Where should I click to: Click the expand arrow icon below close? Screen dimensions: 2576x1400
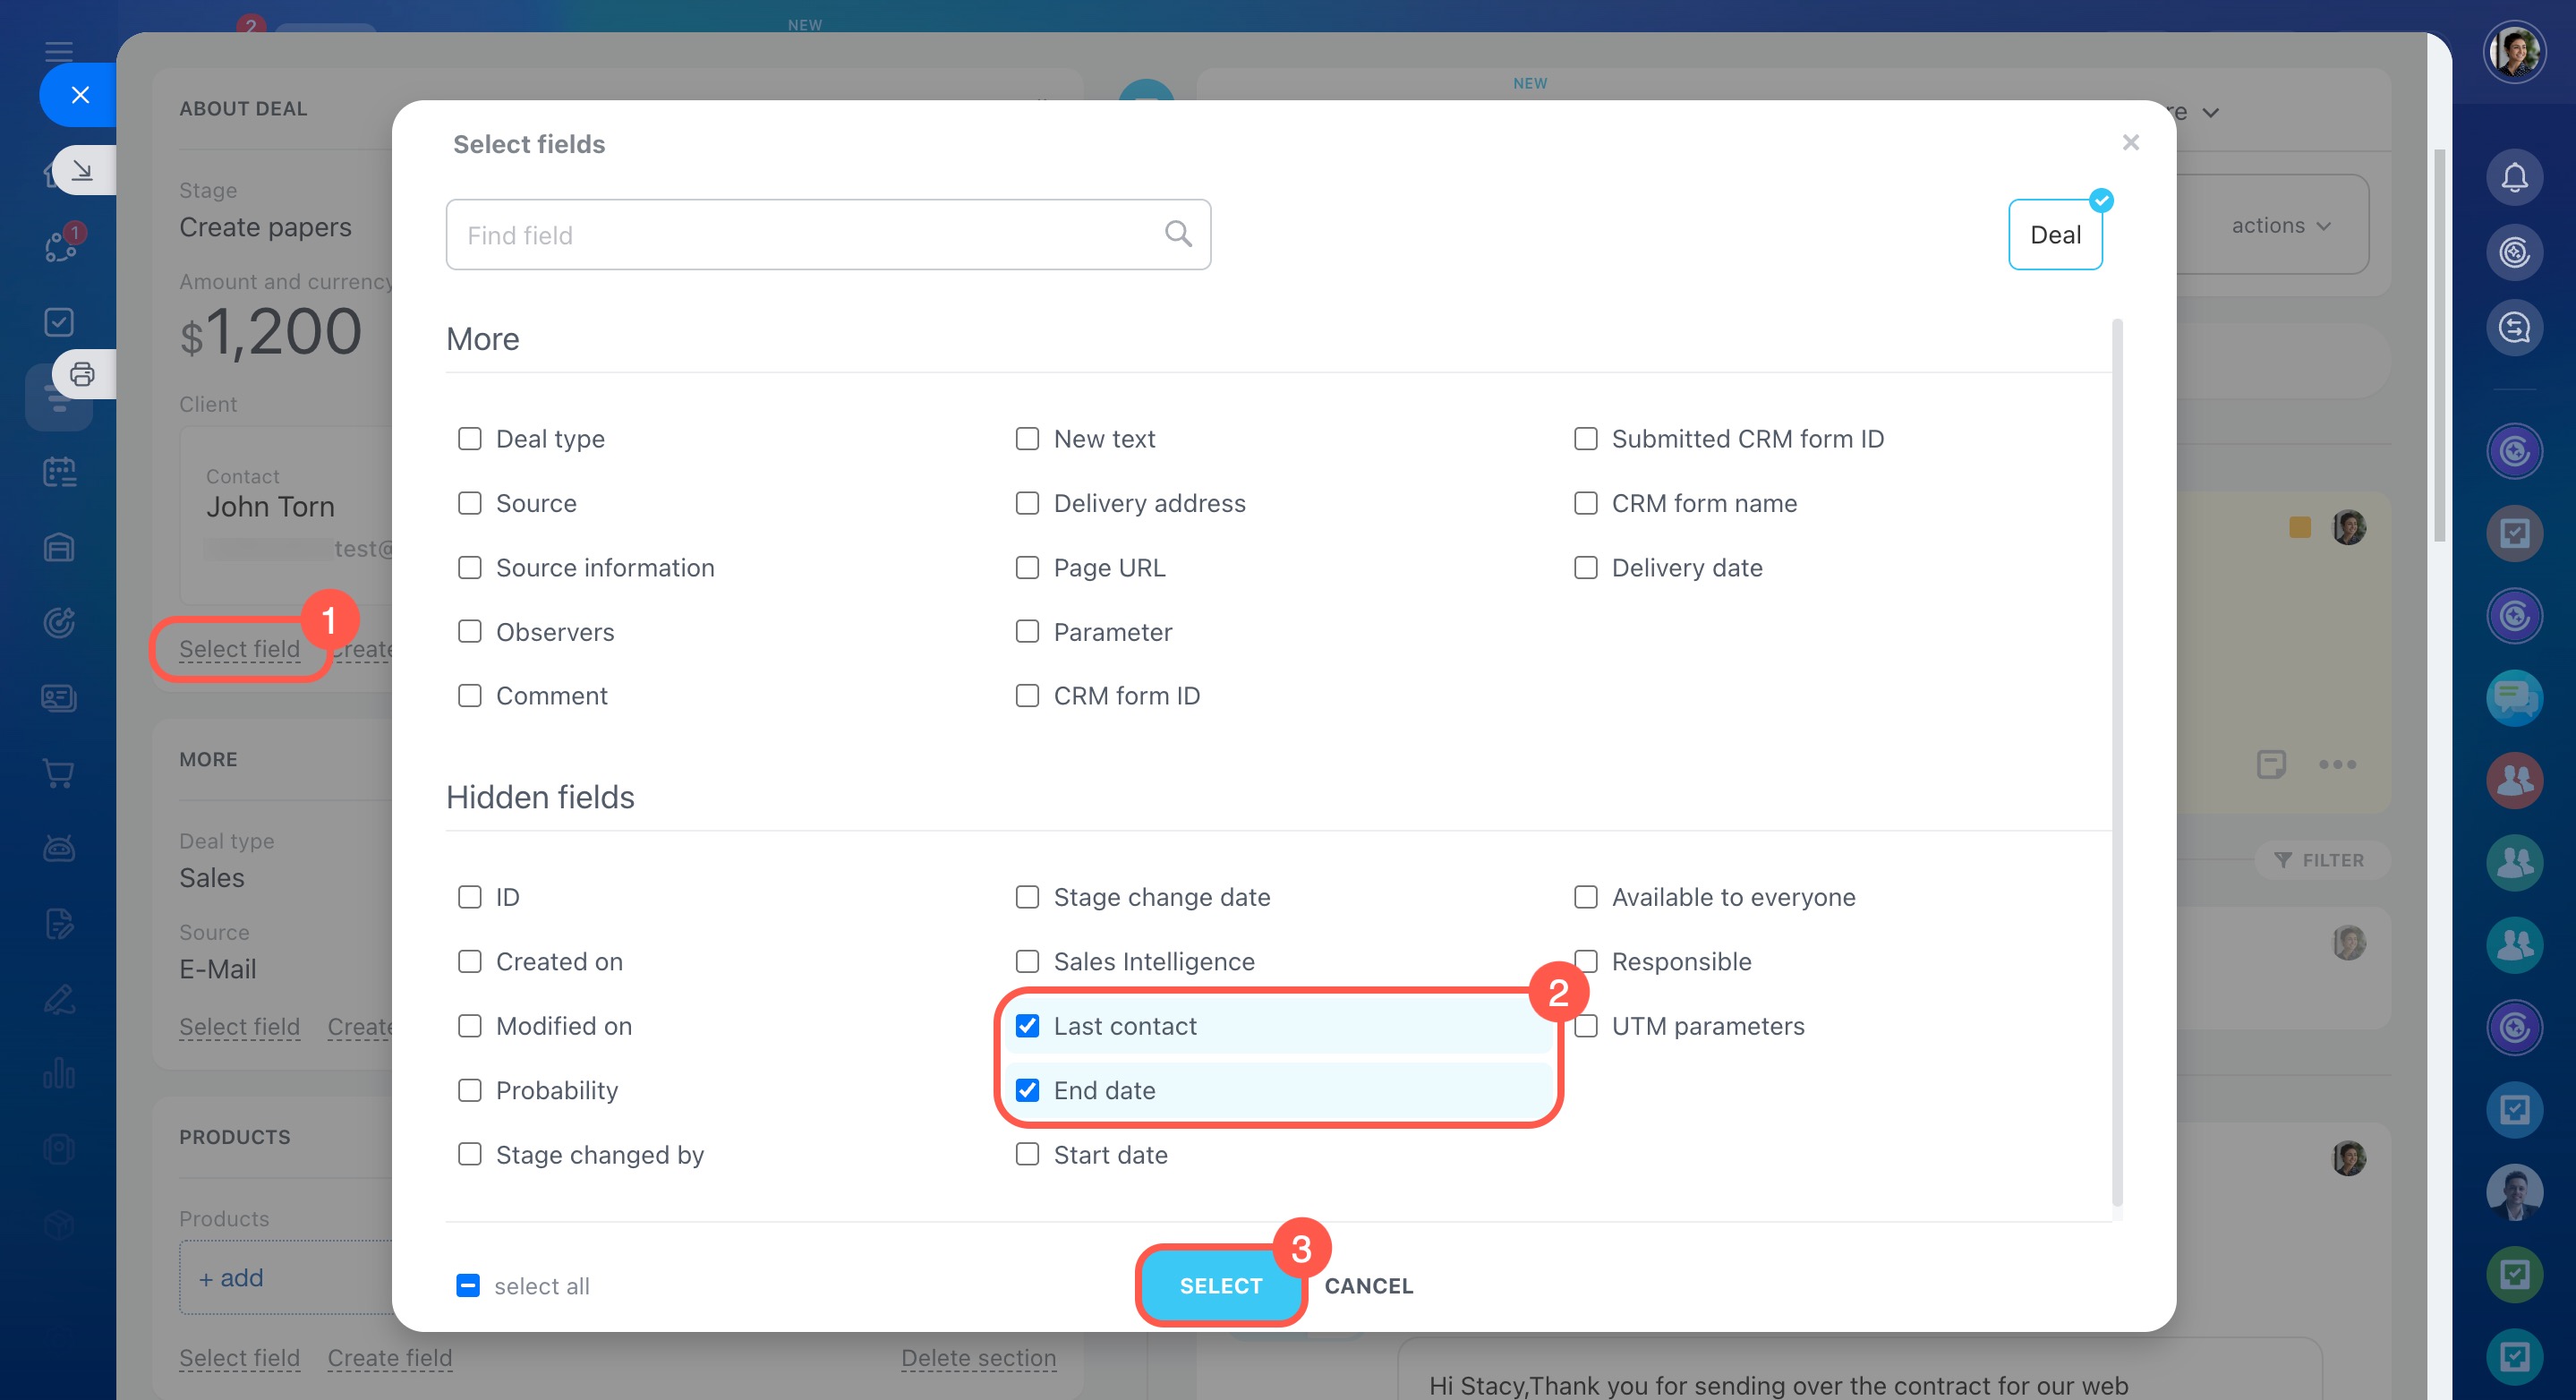(82, 171)
